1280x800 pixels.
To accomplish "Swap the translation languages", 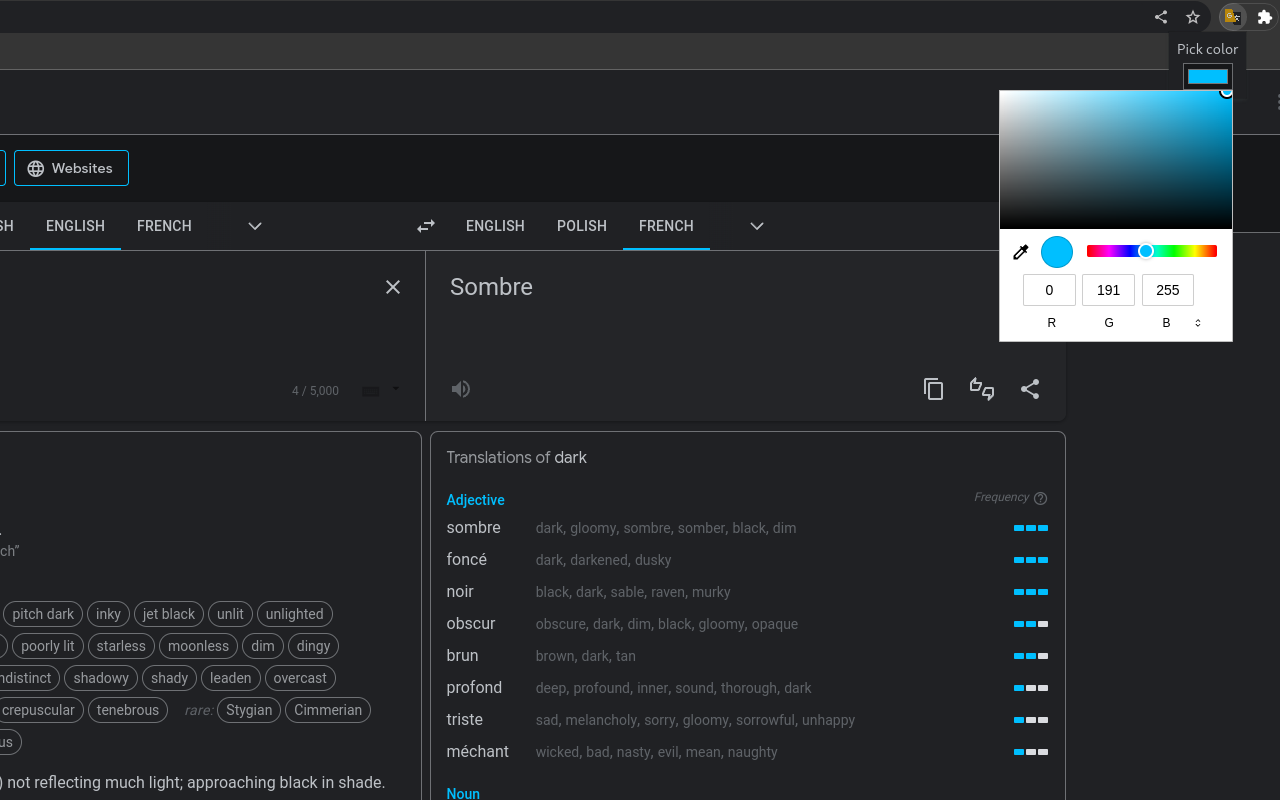I will coord(425,226).
